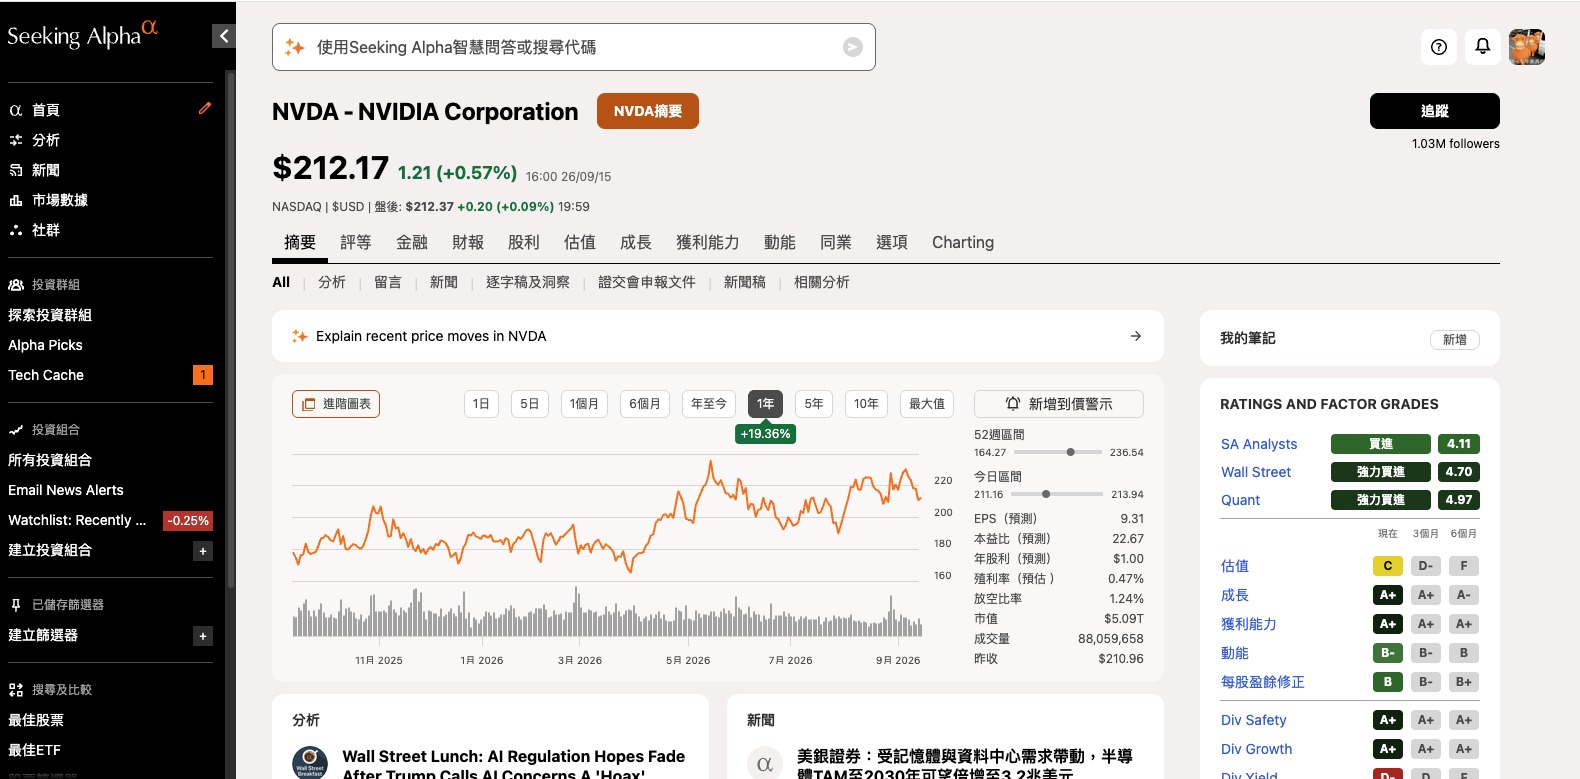Open the Div Safety grade link
Viewport: 1580px width, 779px height.
tap(1254, 720)
